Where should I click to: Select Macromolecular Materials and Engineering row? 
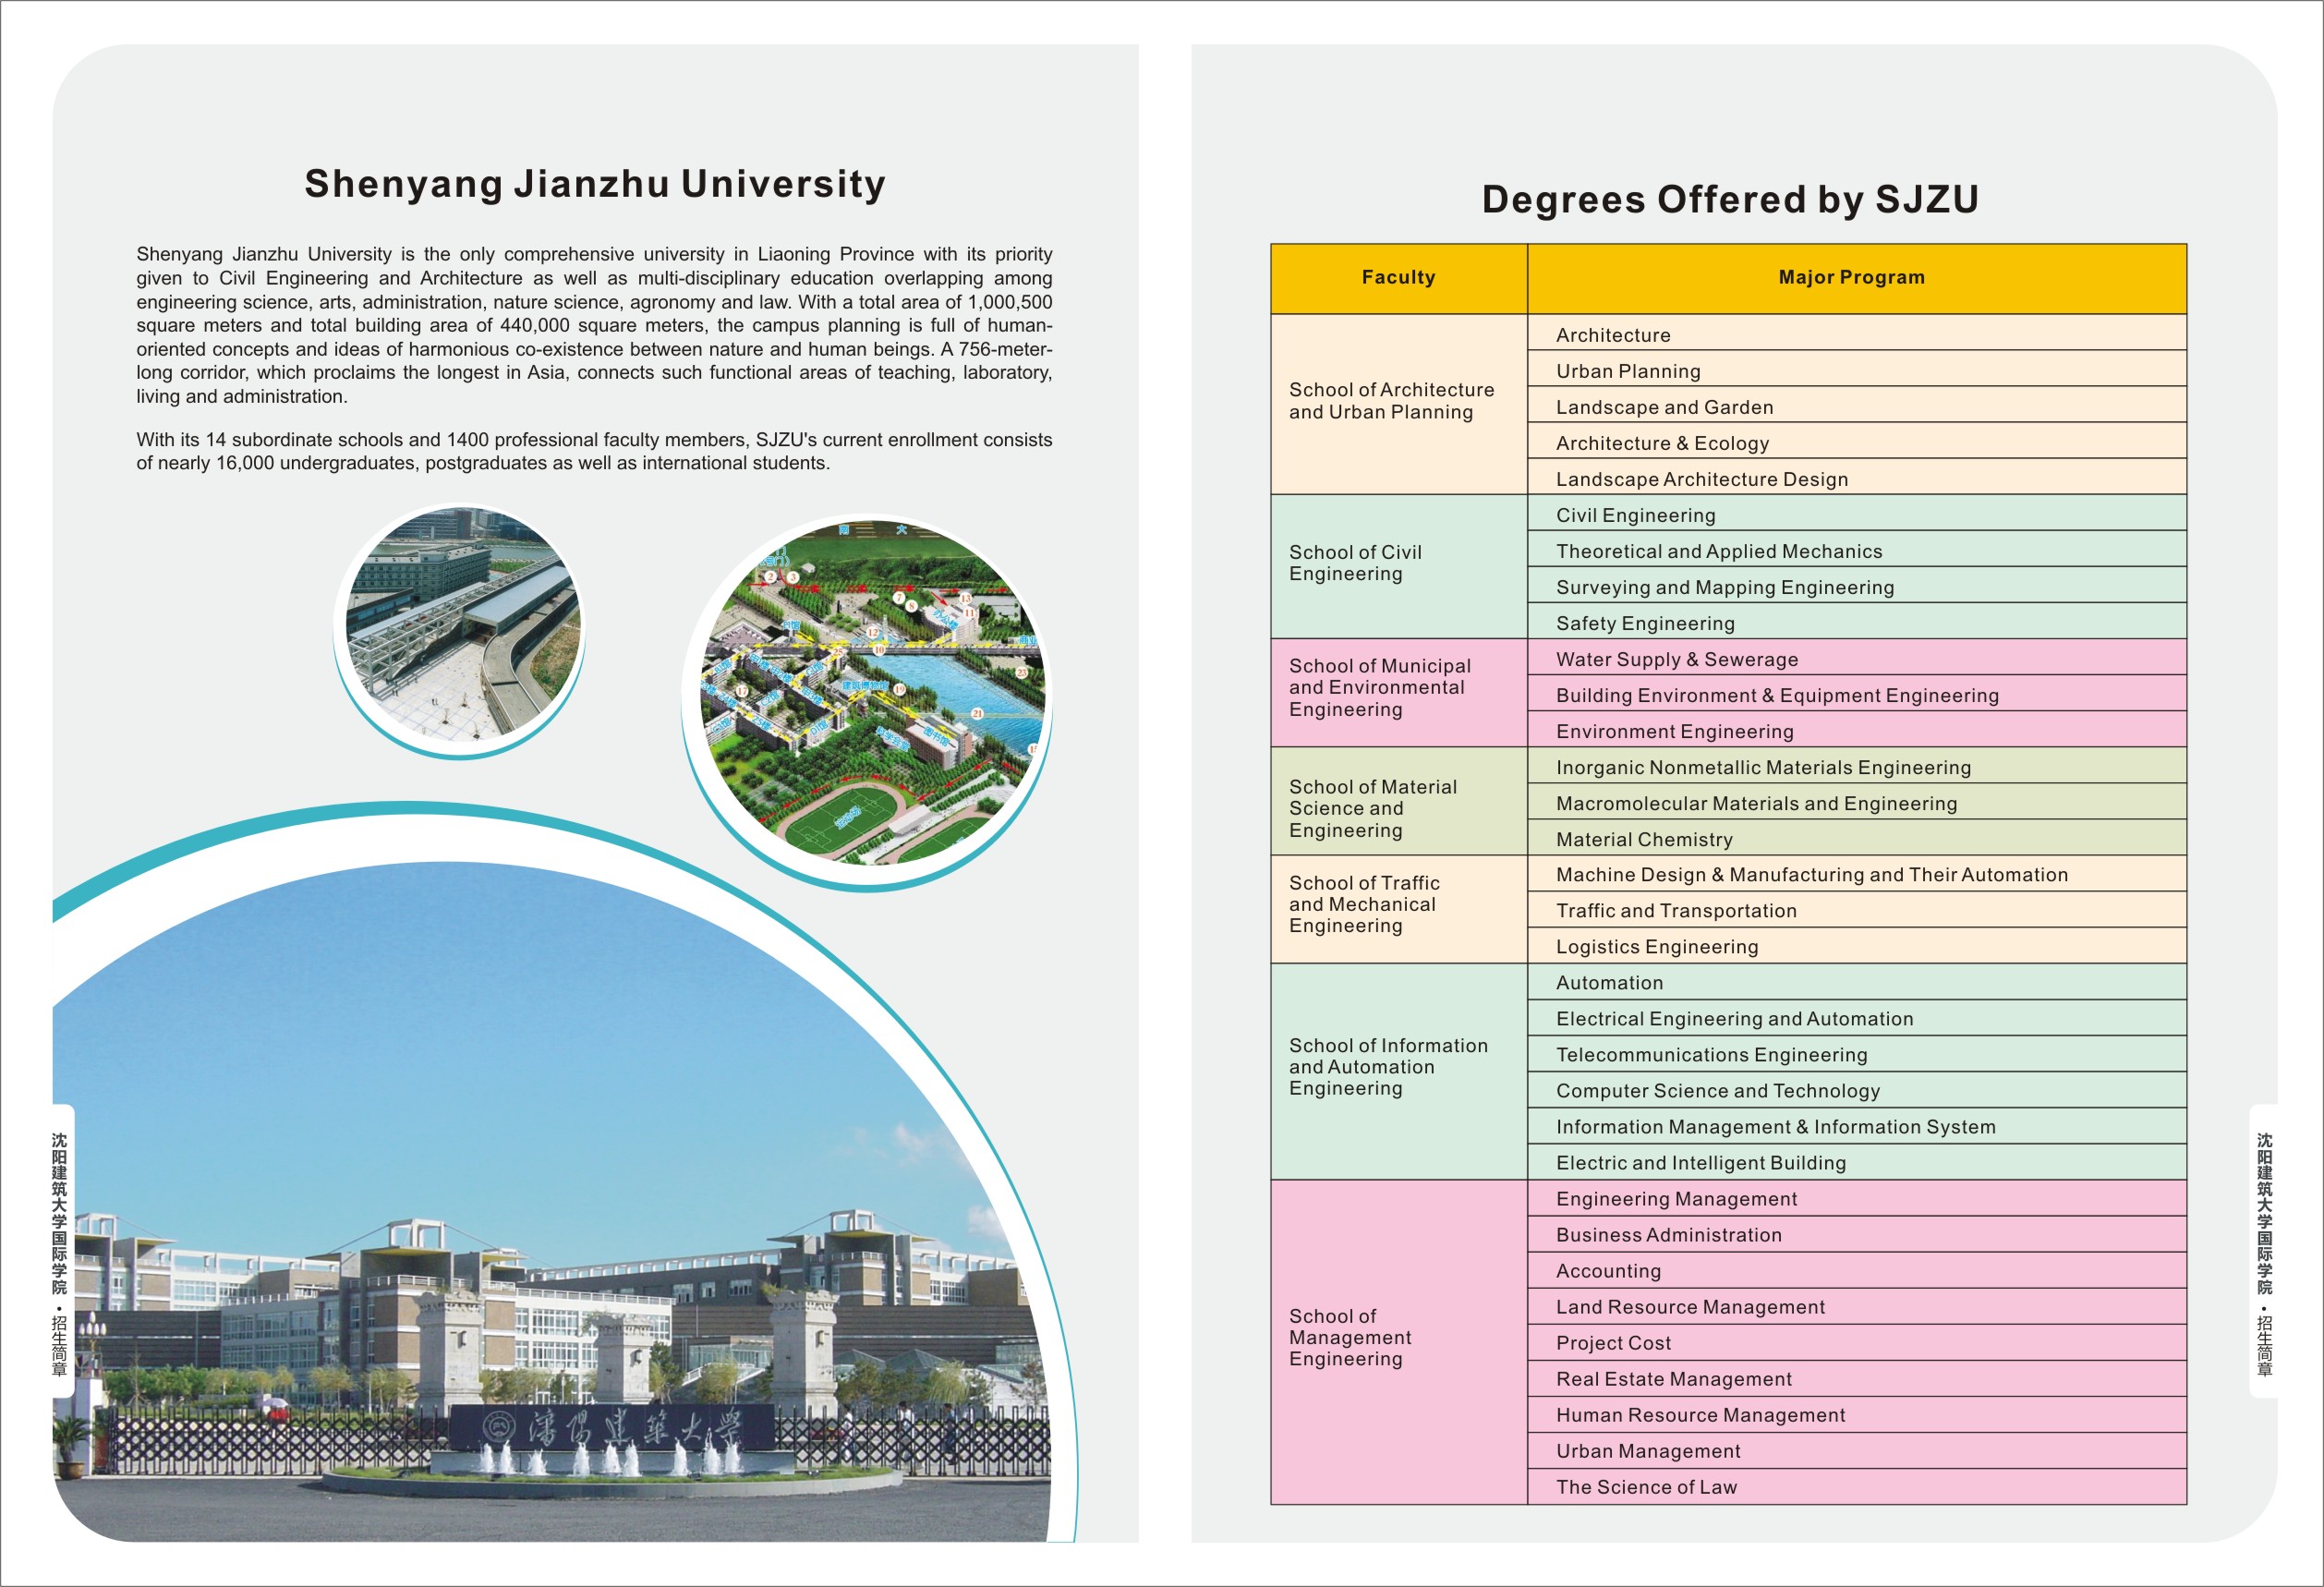coord(1857,800)
